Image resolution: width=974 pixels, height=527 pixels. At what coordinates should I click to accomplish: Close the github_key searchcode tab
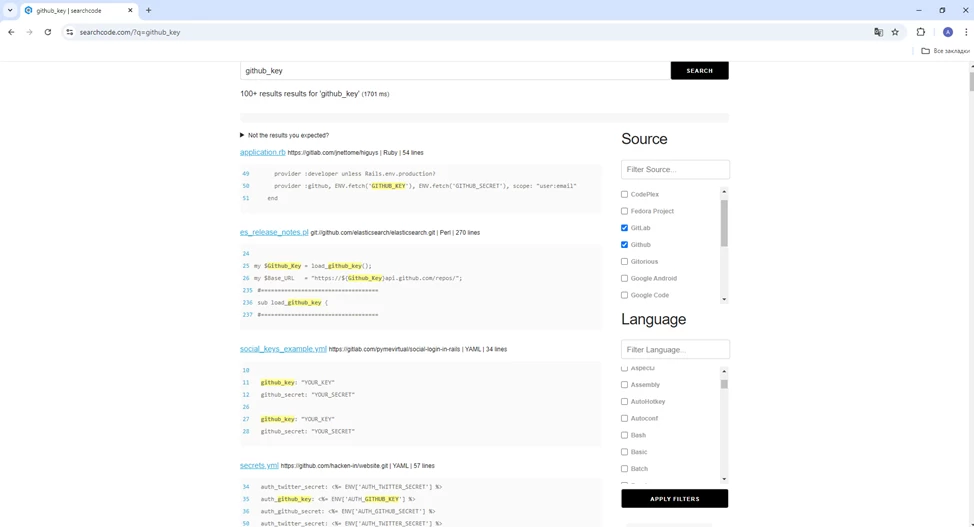pyautogui.click(x=130, y=10)
